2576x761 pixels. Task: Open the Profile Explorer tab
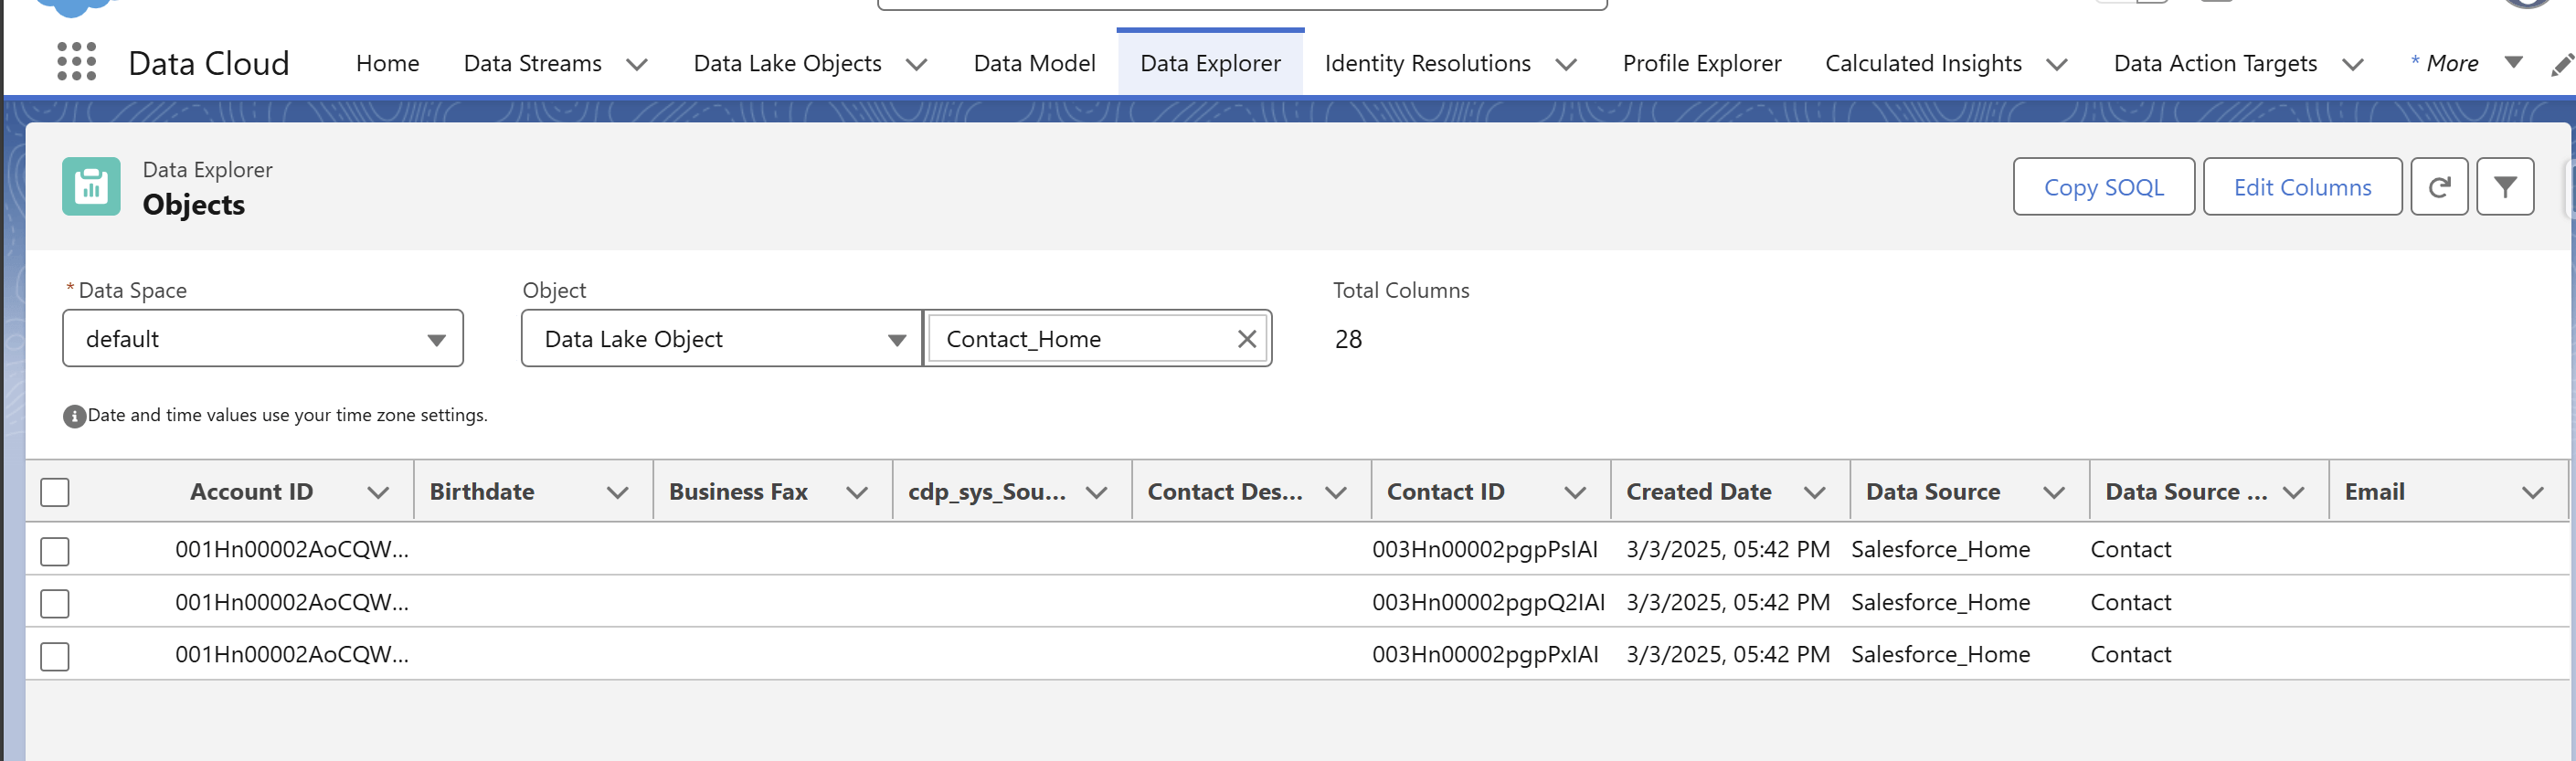pos(1702,64)
